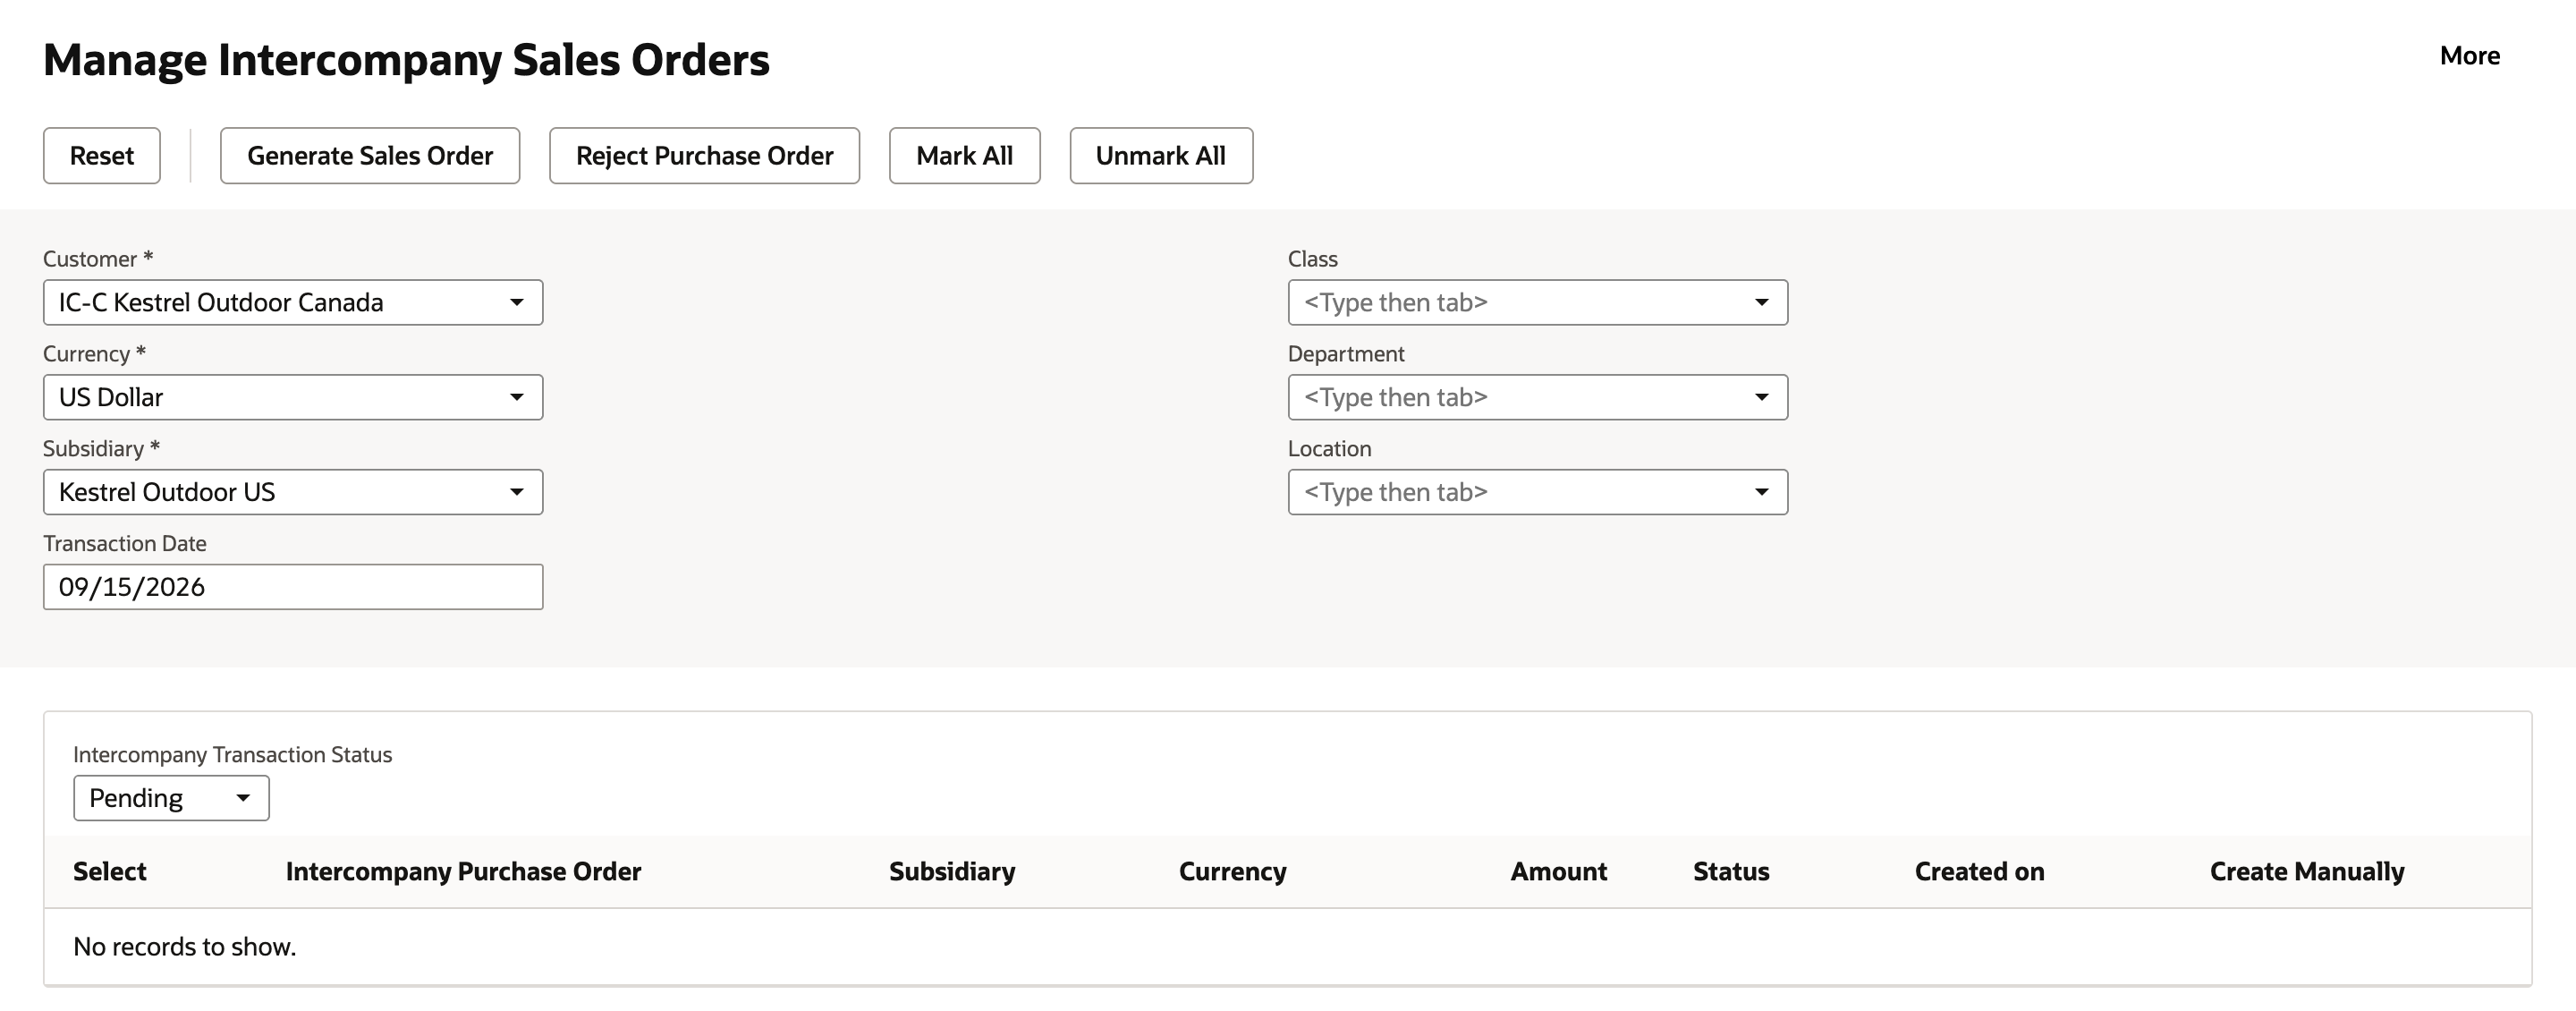
Task: Click the Unmark All button
Action: tap(1161, 156)
